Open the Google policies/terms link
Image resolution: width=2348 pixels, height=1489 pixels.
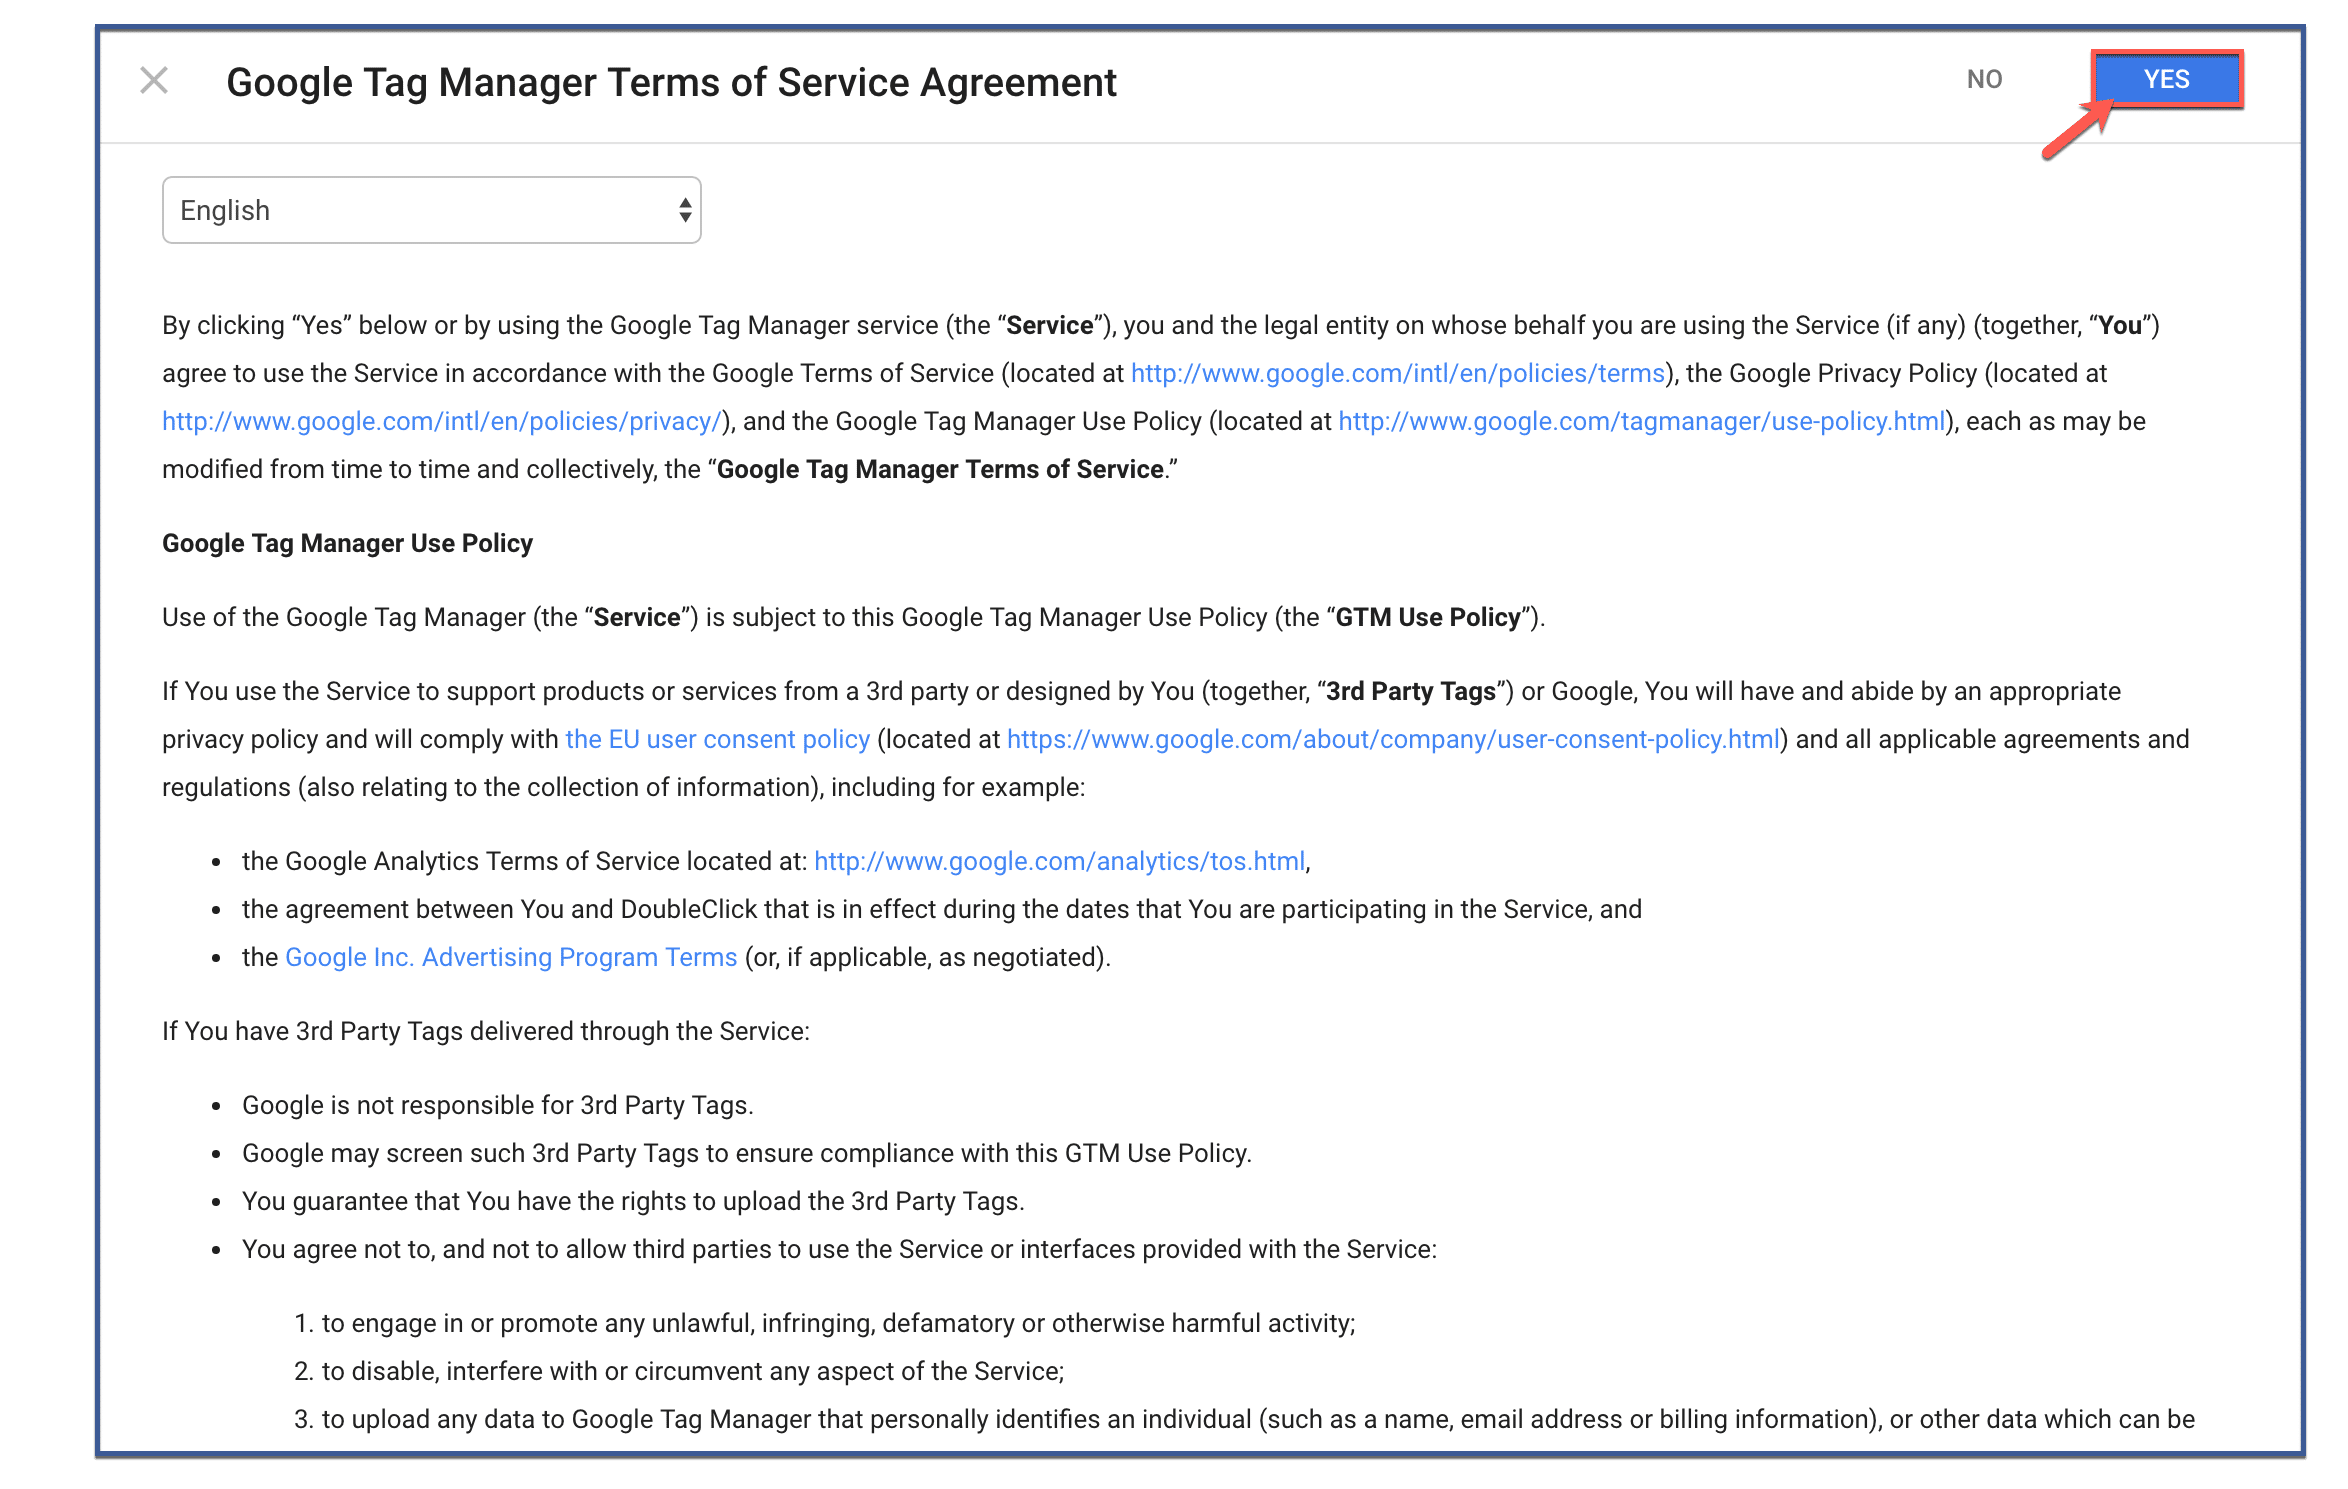coord(1397,373)
